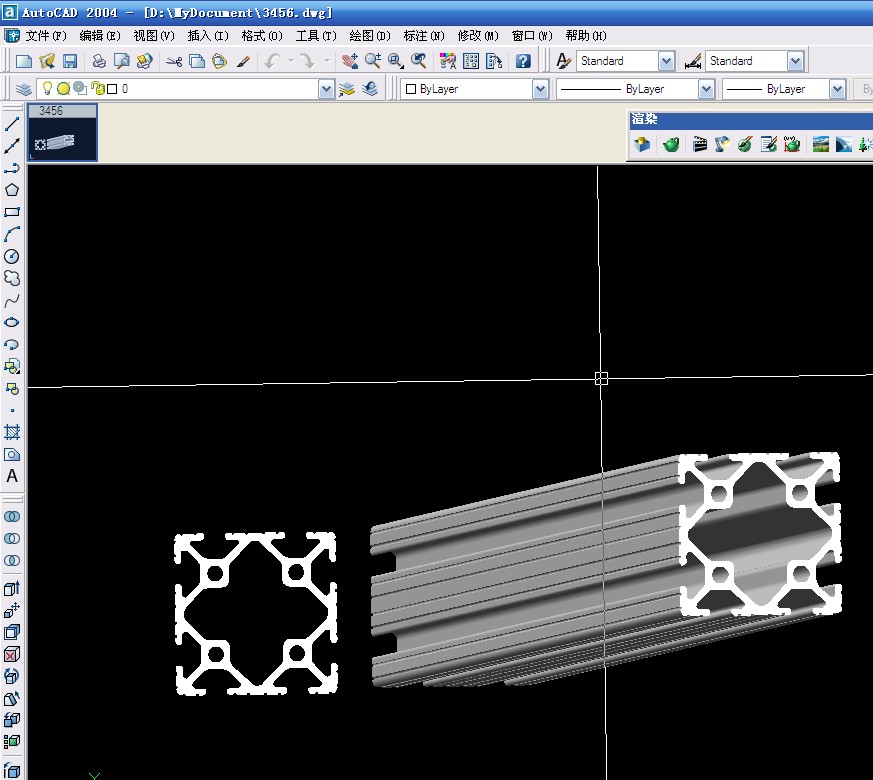Click the Extrude solid tool
Image resolution: width=873 pixels, height=780 pixels.
point(12,588)
